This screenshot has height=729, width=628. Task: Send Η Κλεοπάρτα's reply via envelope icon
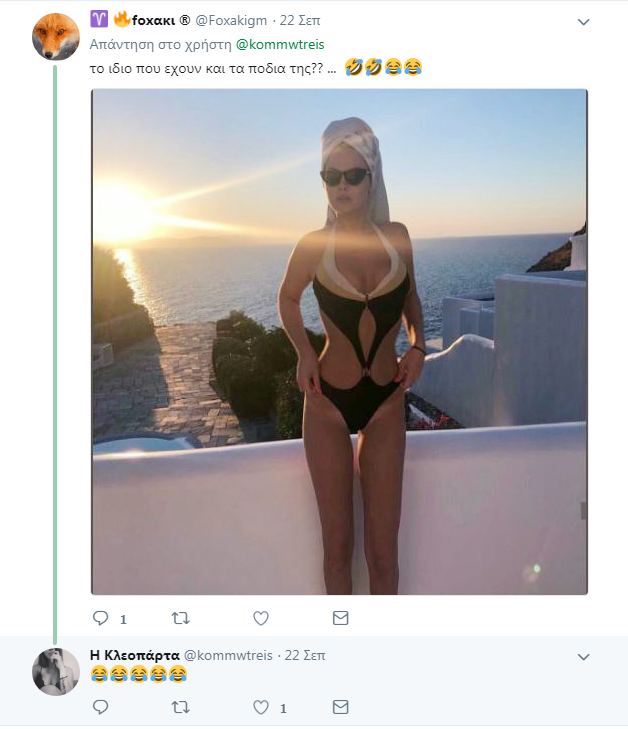341,707
